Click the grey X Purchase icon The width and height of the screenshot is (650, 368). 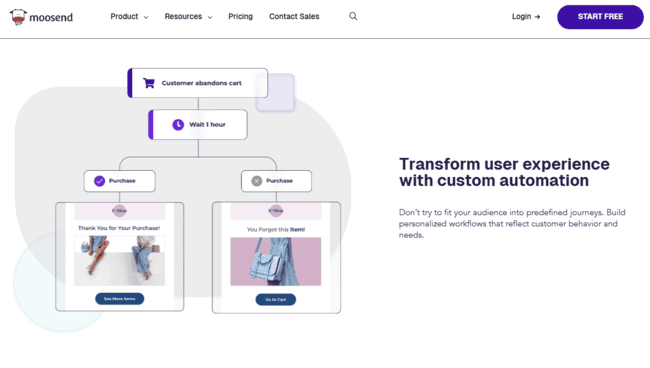(257, 181)
